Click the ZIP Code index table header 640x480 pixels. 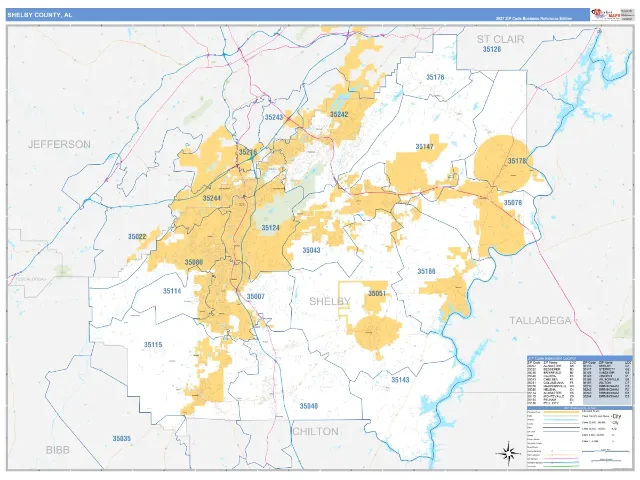(579, 358)
